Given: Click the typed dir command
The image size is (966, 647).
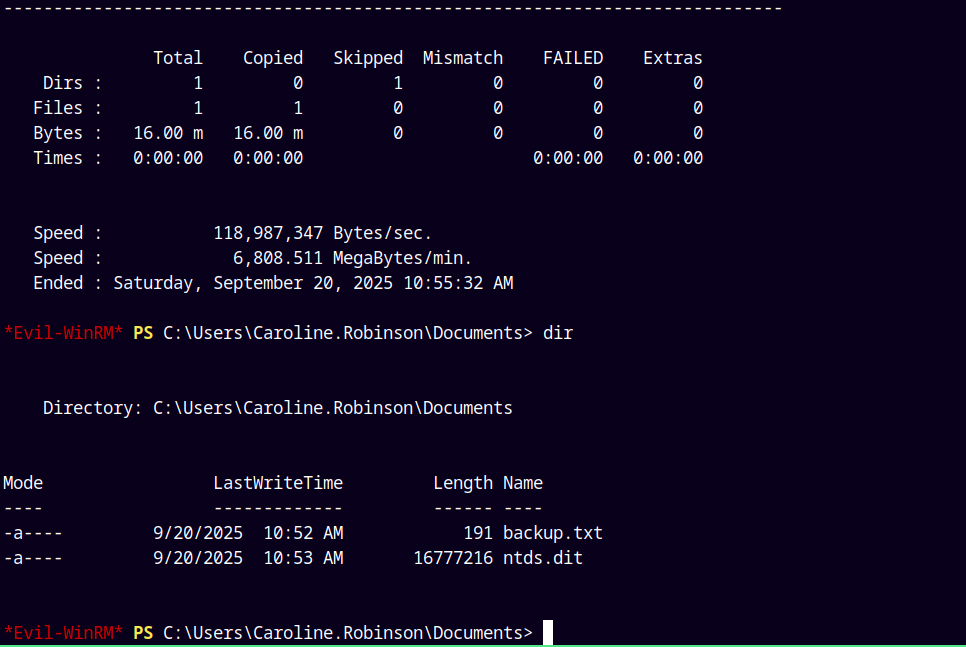Looking at the screenshot, I should (557, 333).
